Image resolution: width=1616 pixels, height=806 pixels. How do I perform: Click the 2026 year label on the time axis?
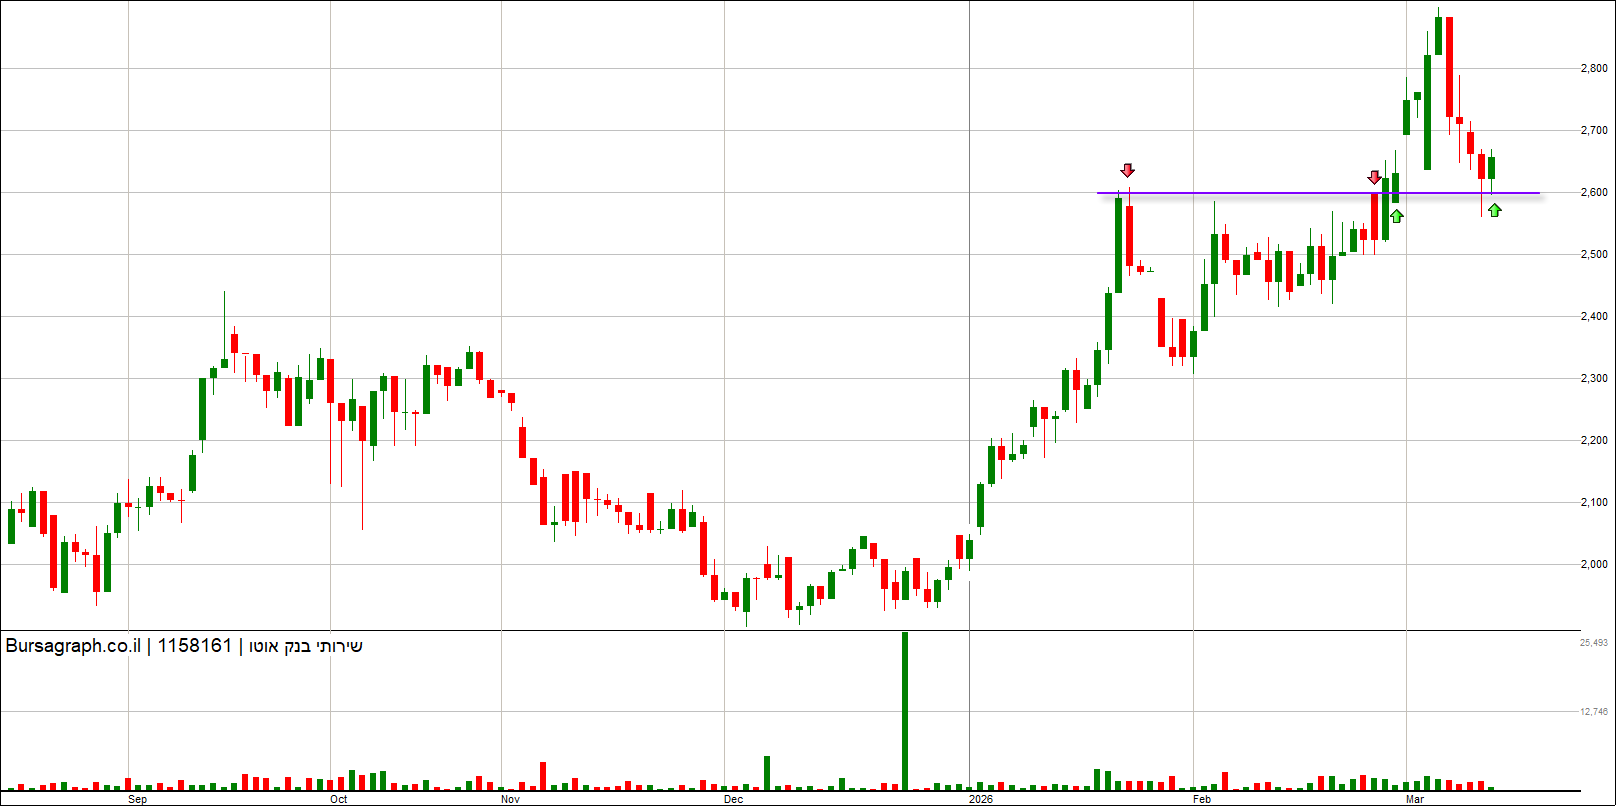(981, 799)
